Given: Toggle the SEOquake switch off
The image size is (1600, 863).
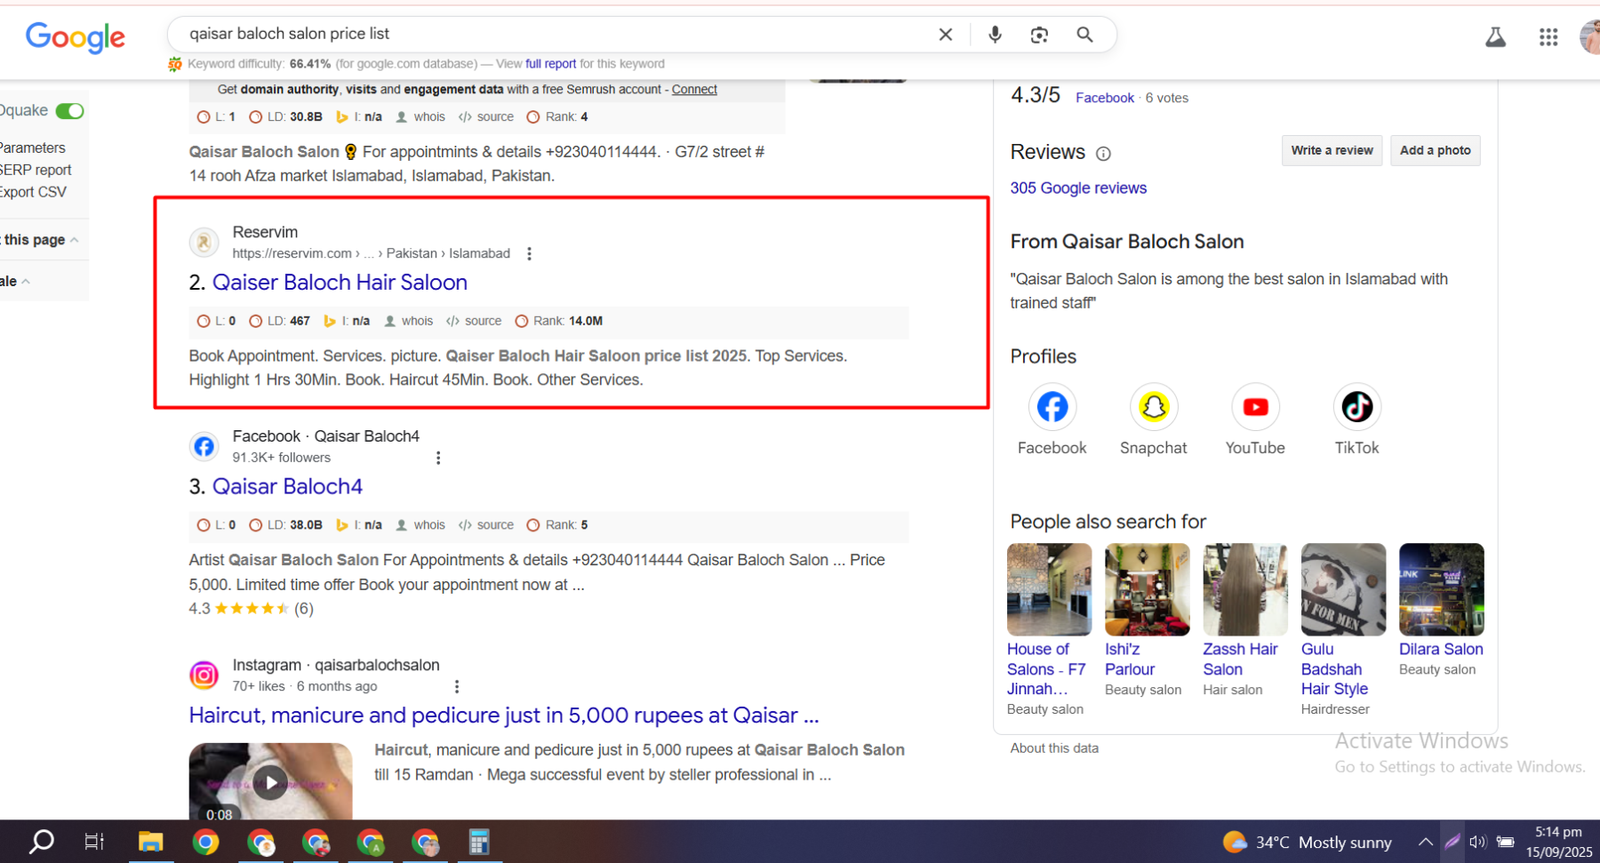Looking at the screenshot, I should pos(69,111).
